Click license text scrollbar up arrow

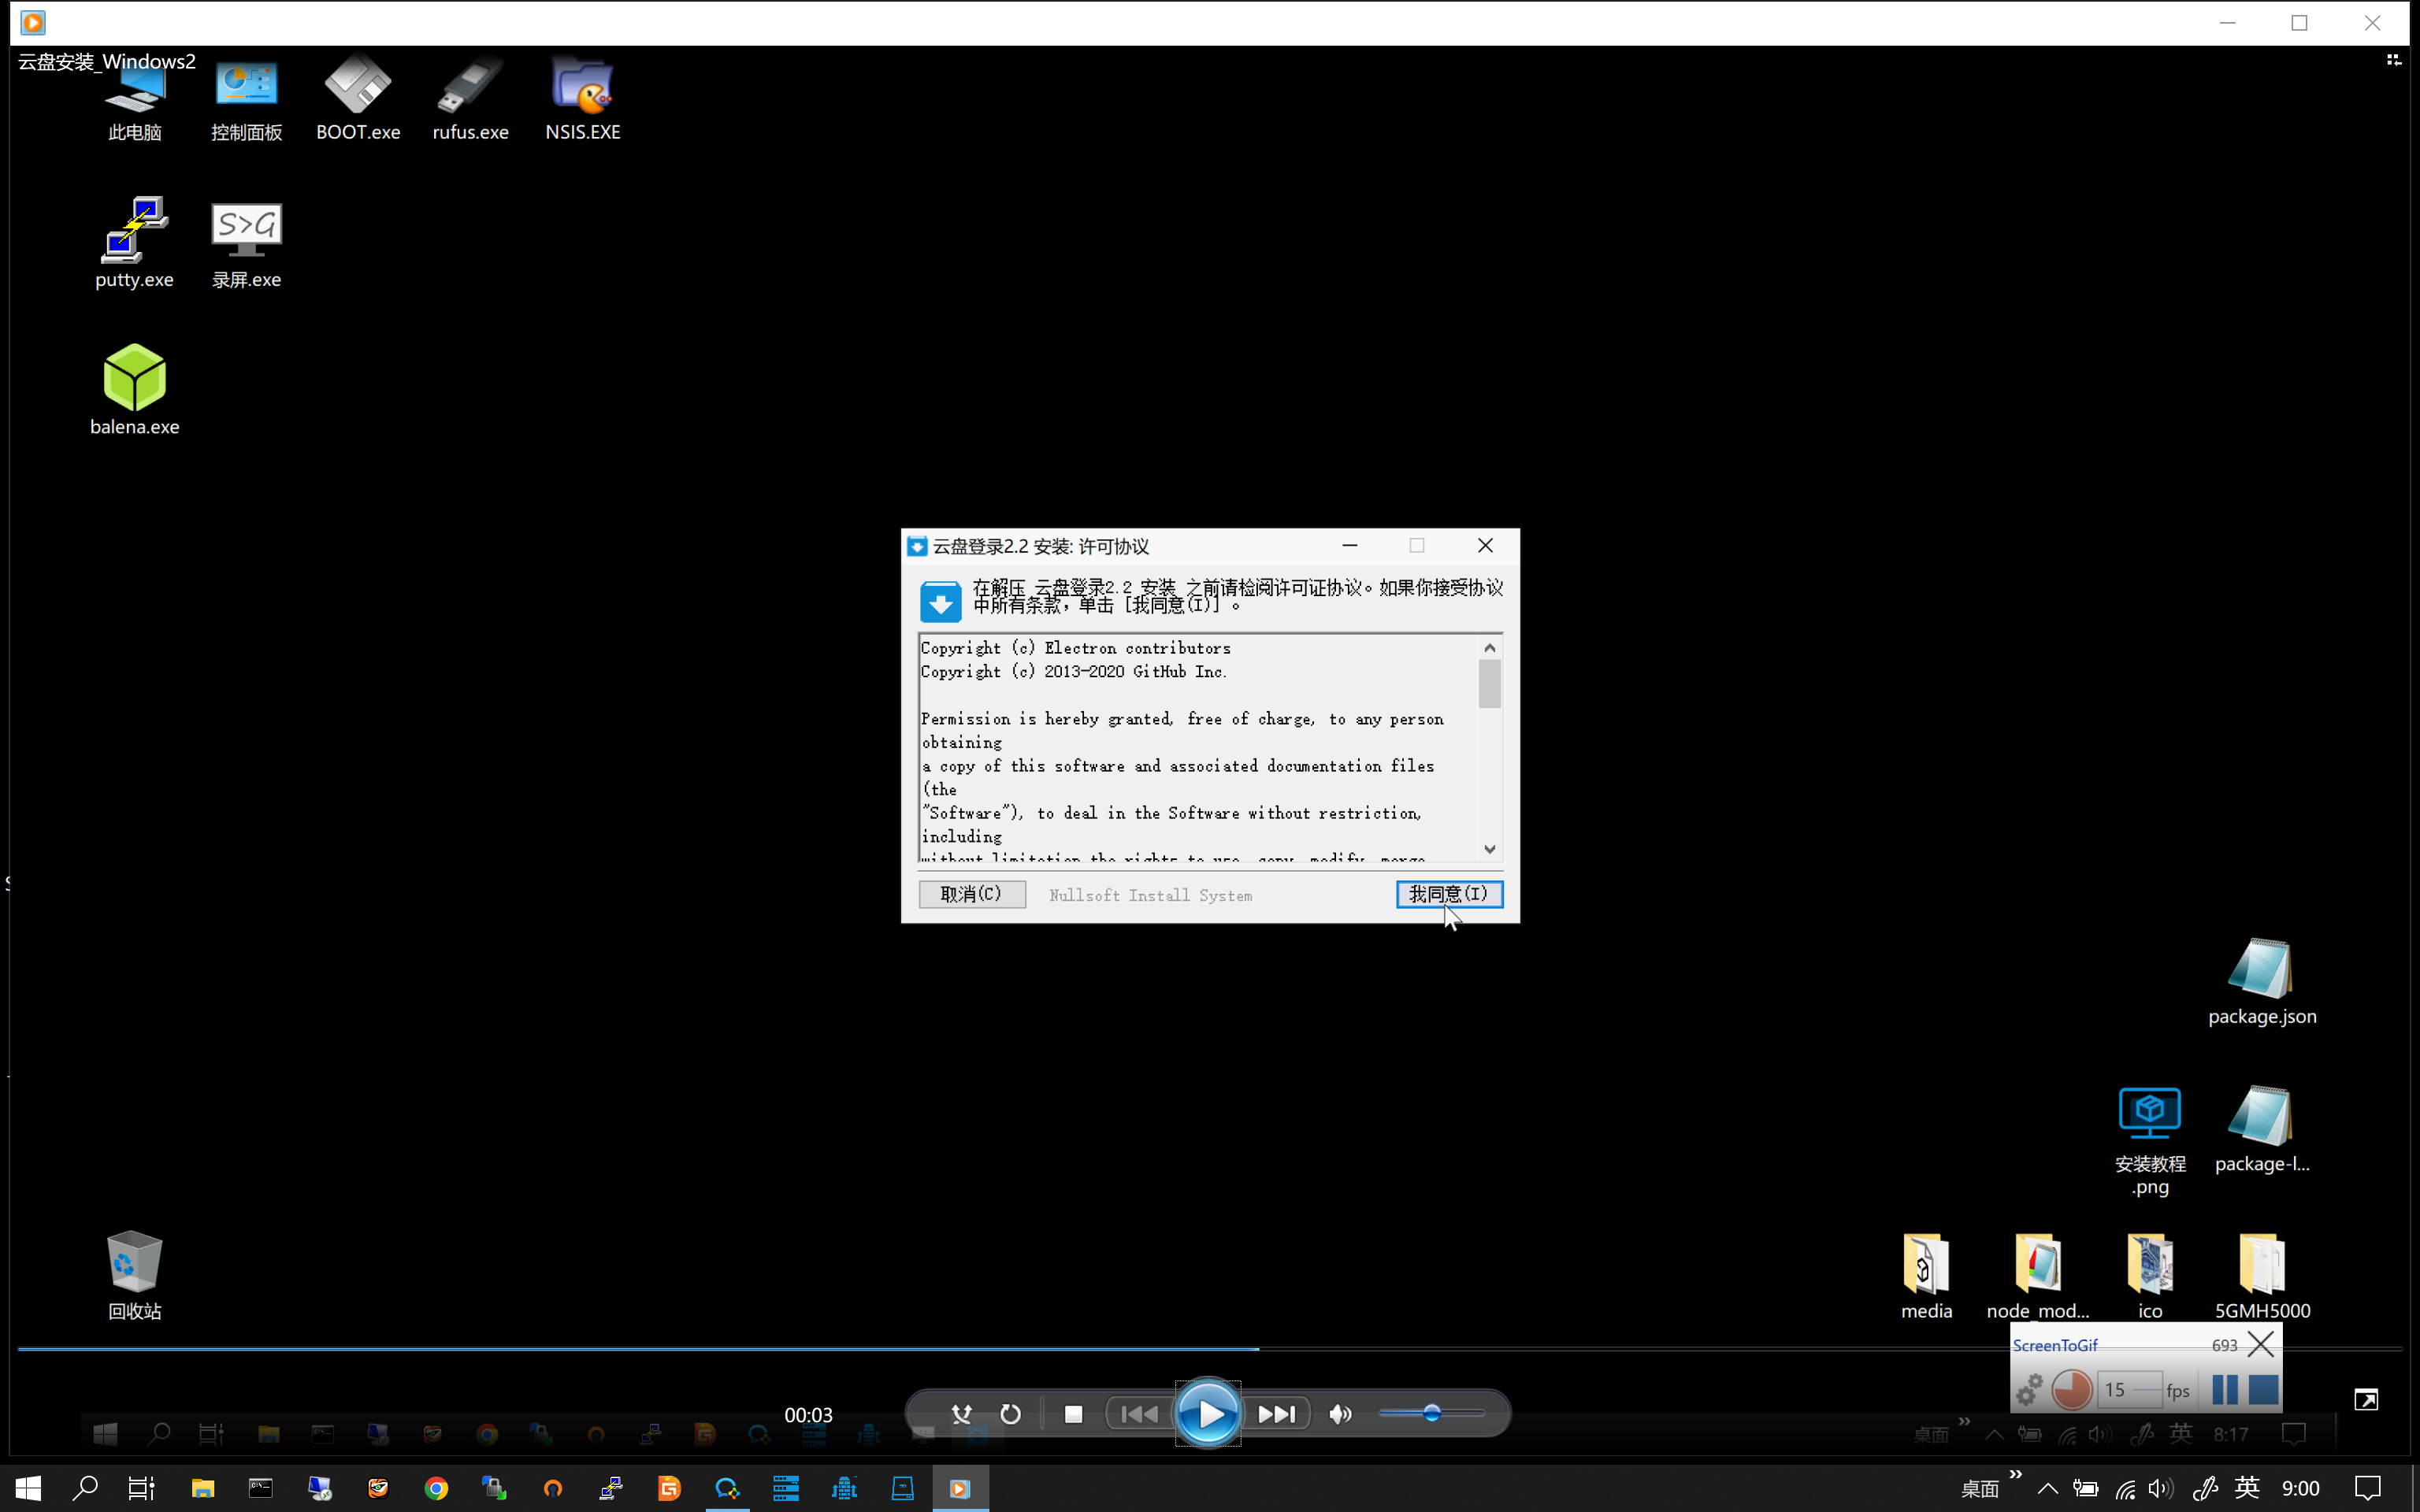point(1490,648)
